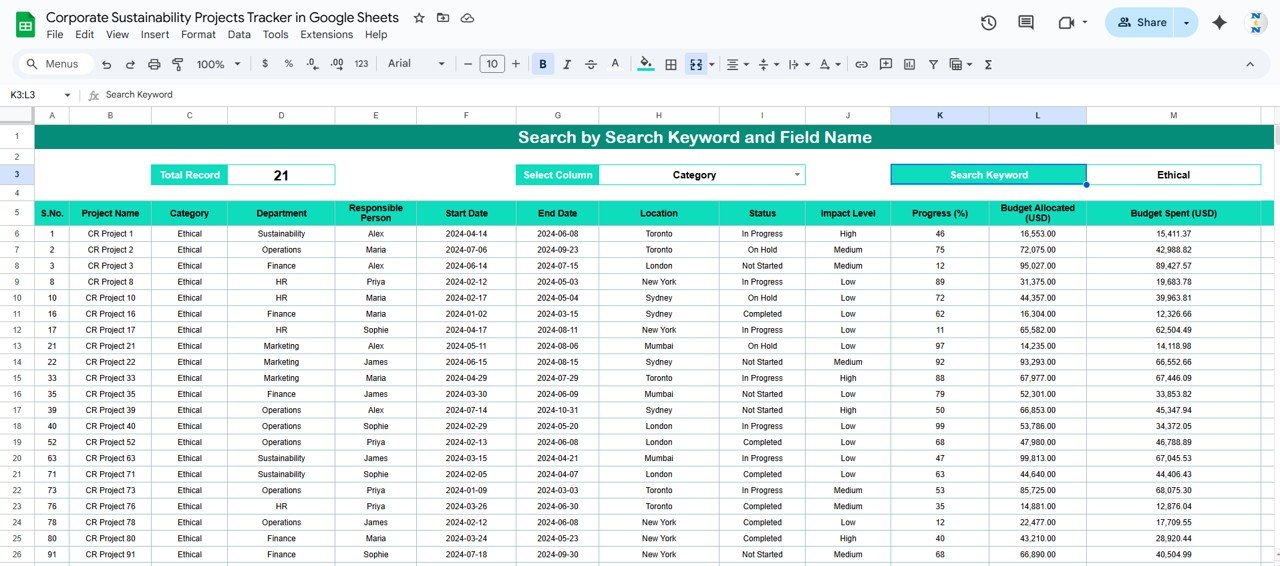
Task: Open the Extensions menu
Action: [326, 34]
